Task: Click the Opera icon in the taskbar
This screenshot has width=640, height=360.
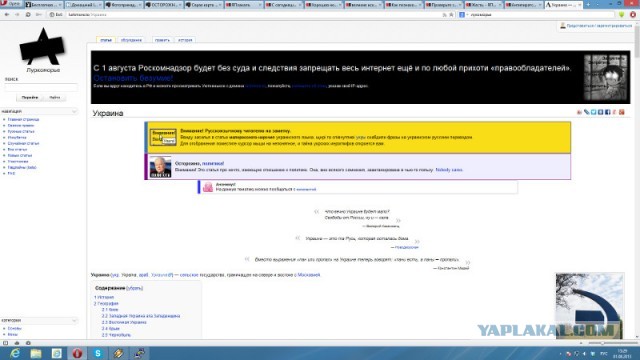Action: tap(77, 353)
